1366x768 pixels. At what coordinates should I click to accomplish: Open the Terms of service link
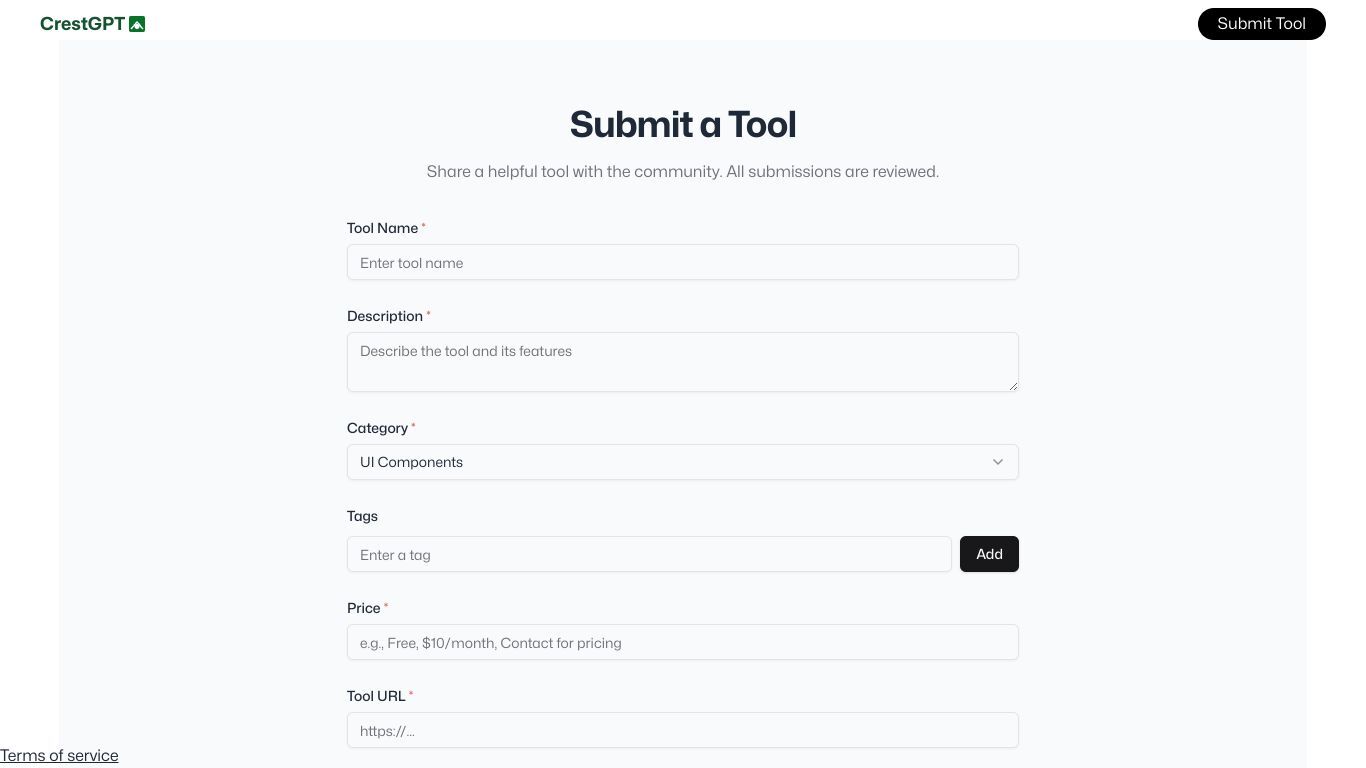coord(59,756)
